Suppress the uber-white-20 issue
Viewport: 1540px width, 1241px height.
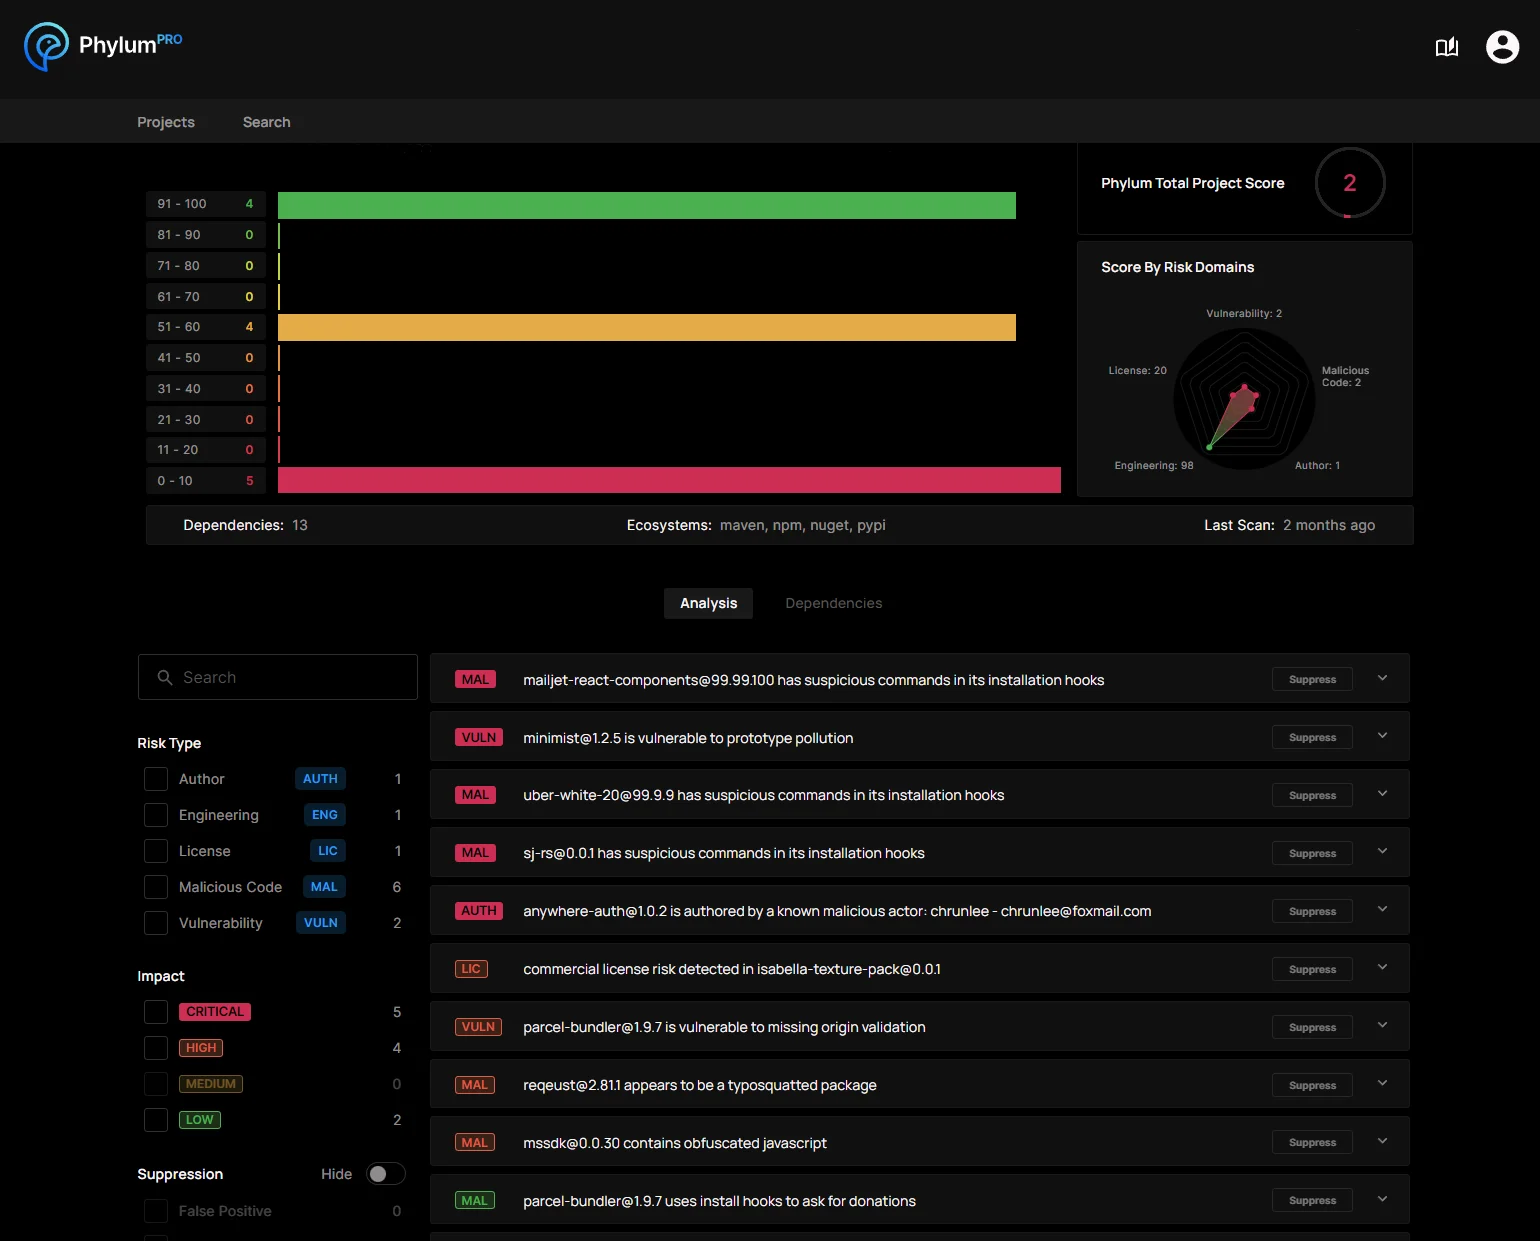(x=1312, y=796)
